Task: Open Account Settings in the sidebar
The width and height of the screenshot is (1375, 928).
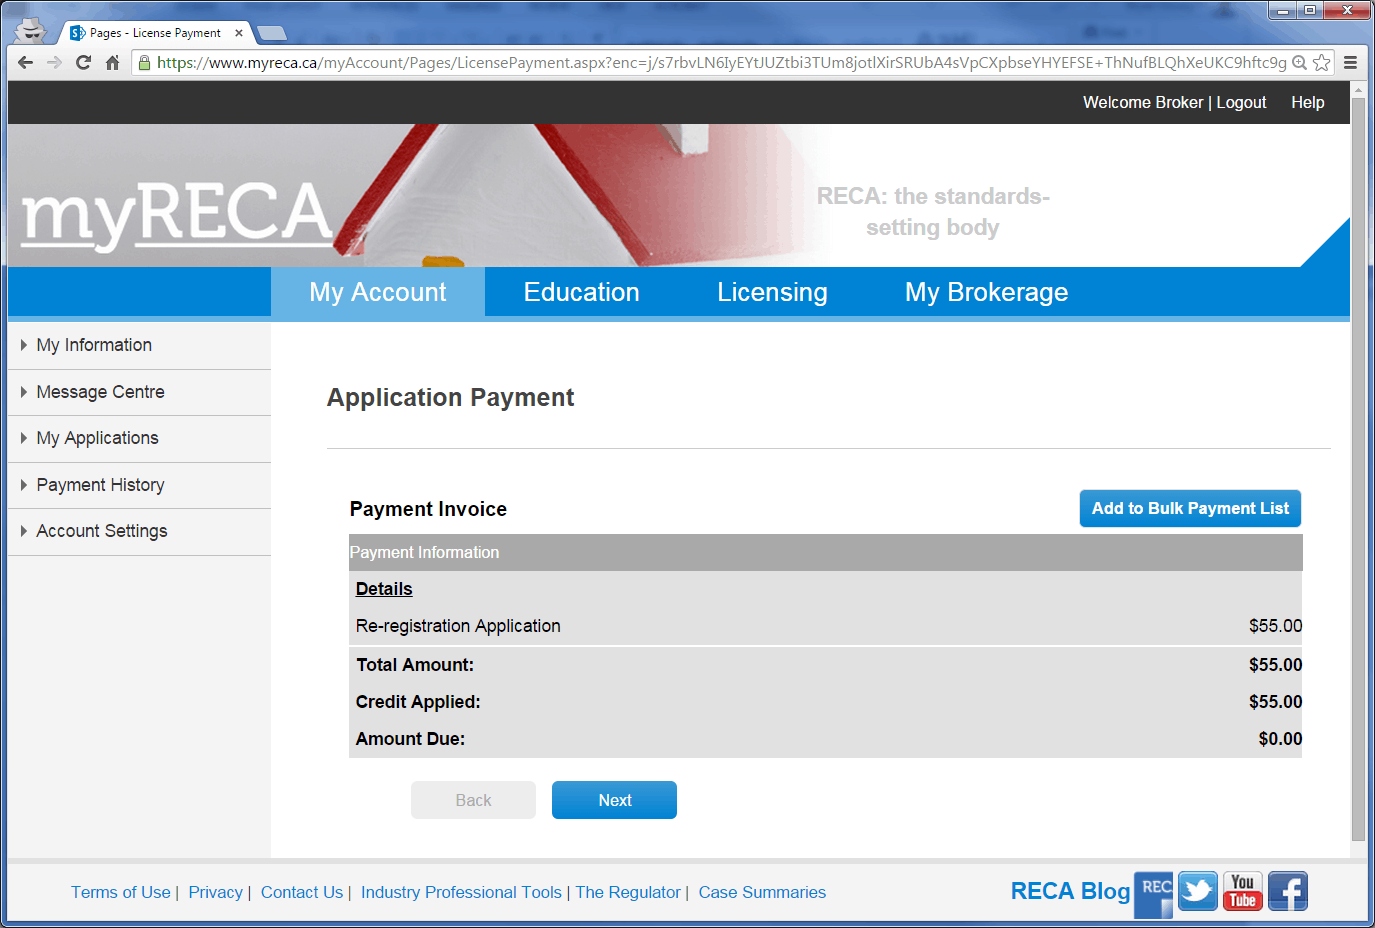Action: (102, 531)
